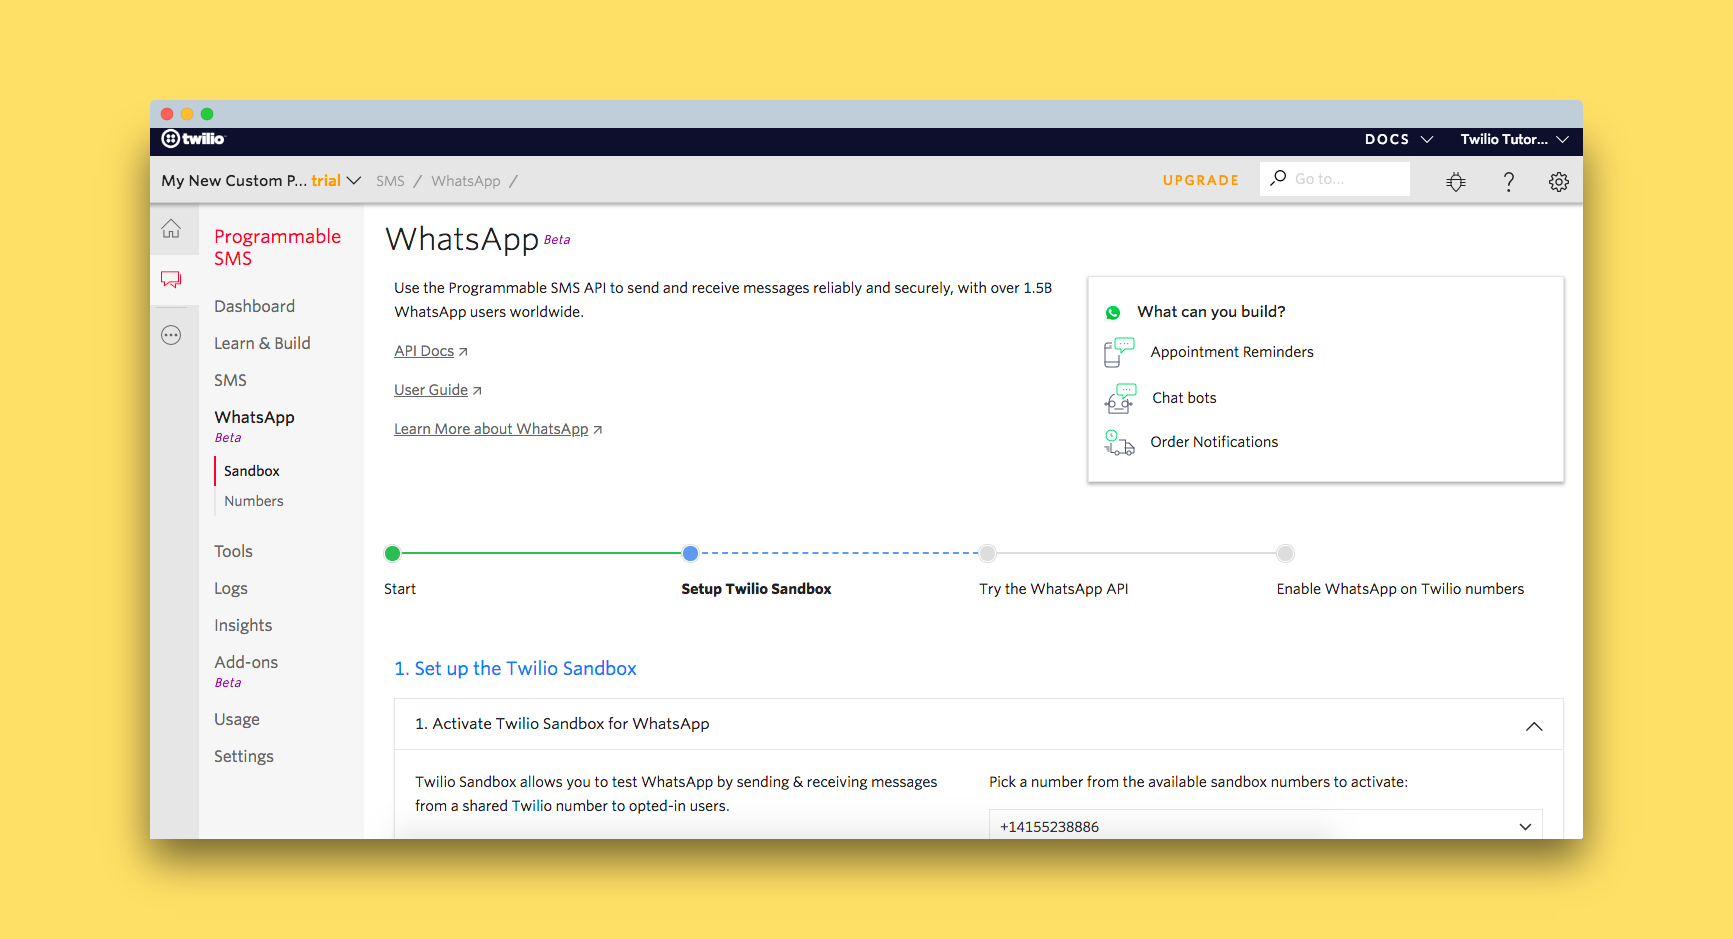This screenshot has width=1733, height=939.
Task: Open the settings gear icon
Action: (x=1558, y=181)
